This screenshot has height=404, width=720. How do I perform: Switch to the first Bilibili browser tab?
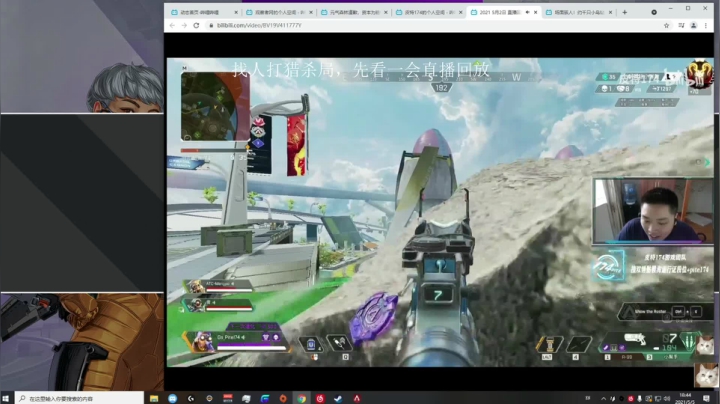pyautogui.click(x=203, y=12)
